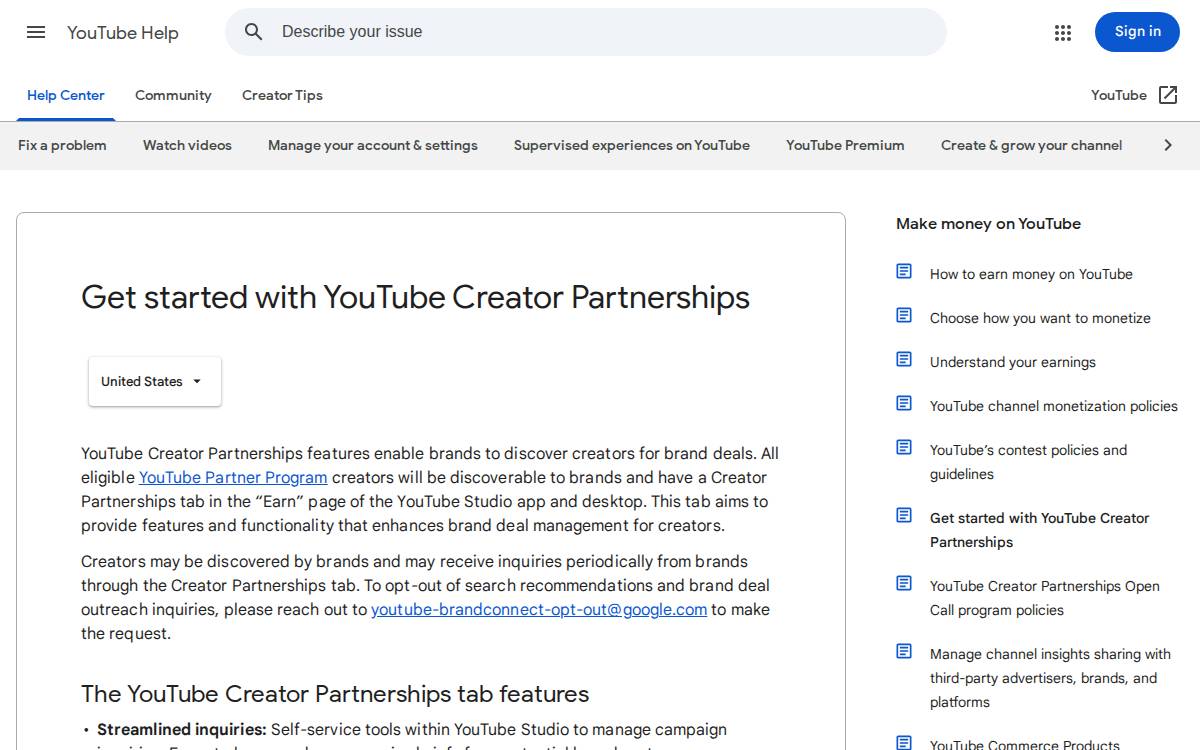
Task: Switch to the Community tab
Action: 173,96
